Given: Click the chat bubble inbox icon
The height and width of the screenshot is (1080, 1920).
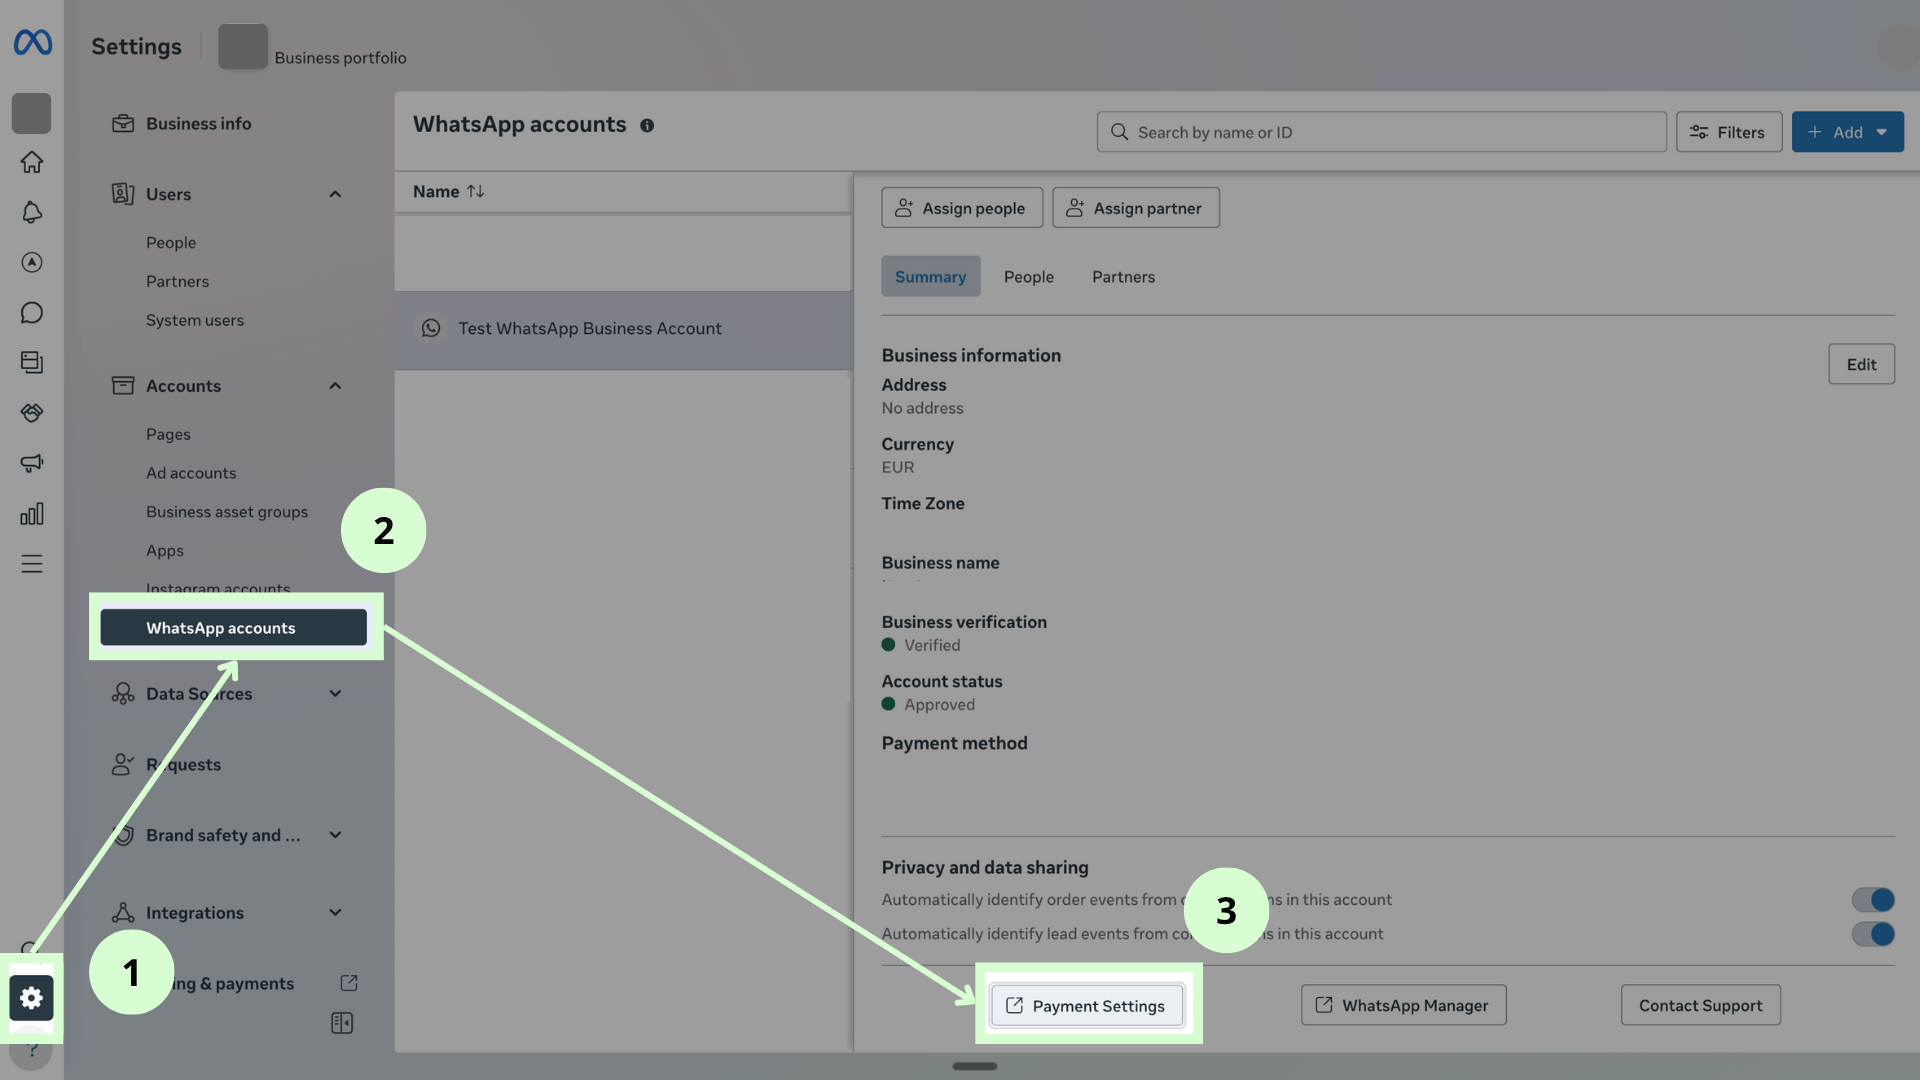Looking at the screenshot, I should (x=32, y=313).
